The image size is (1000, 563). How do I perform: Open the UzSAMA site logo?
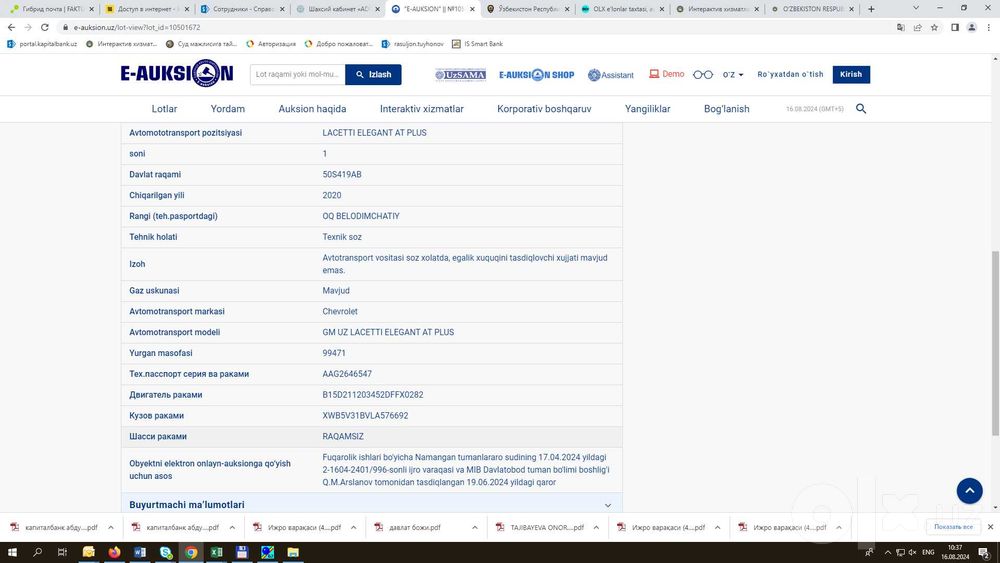[x=460, y=75]
